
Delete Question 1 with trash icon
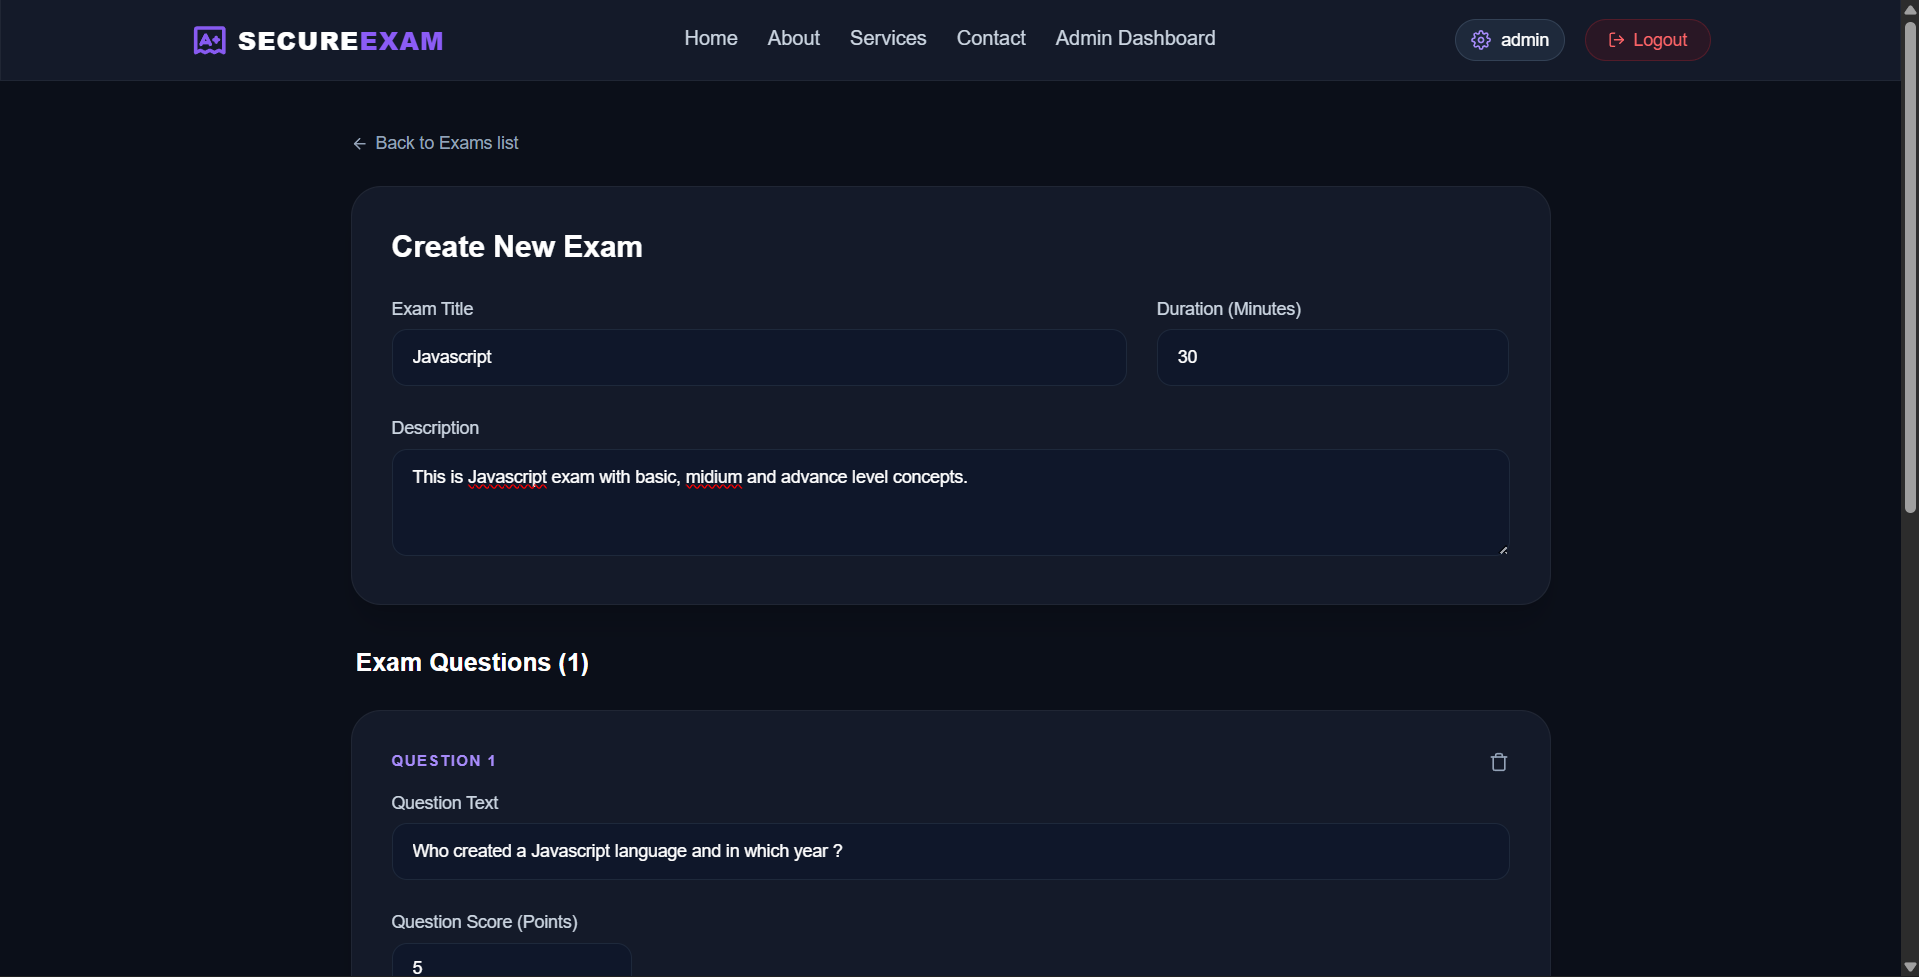coord(1498,762)
